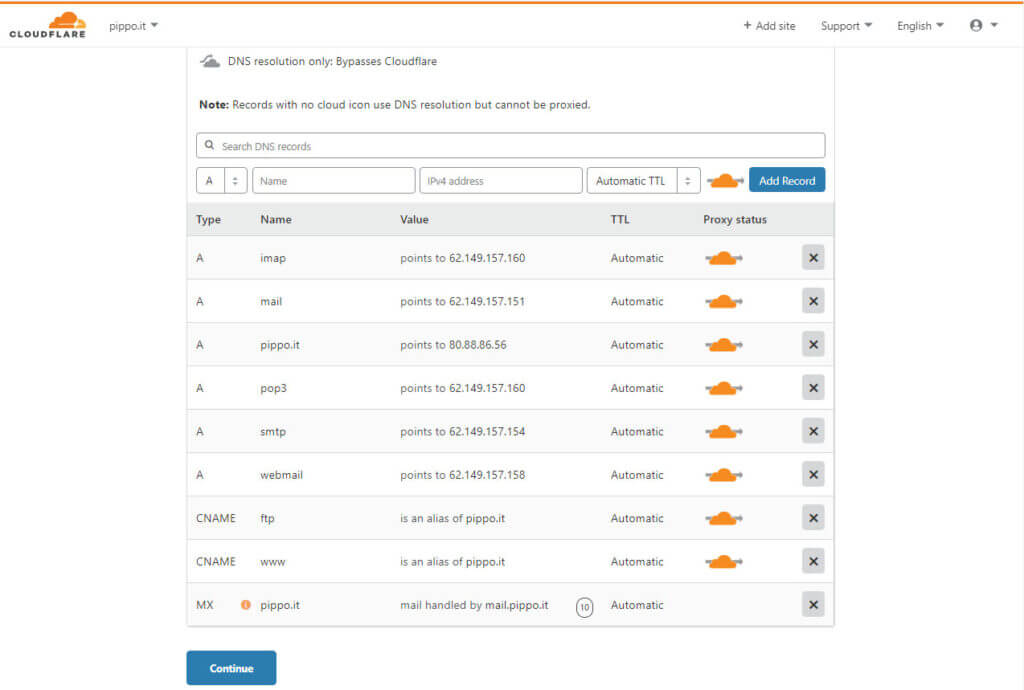Remove the pippo.it A record
This screenshot has height=690, width=1024.
[x=813, y=345]
